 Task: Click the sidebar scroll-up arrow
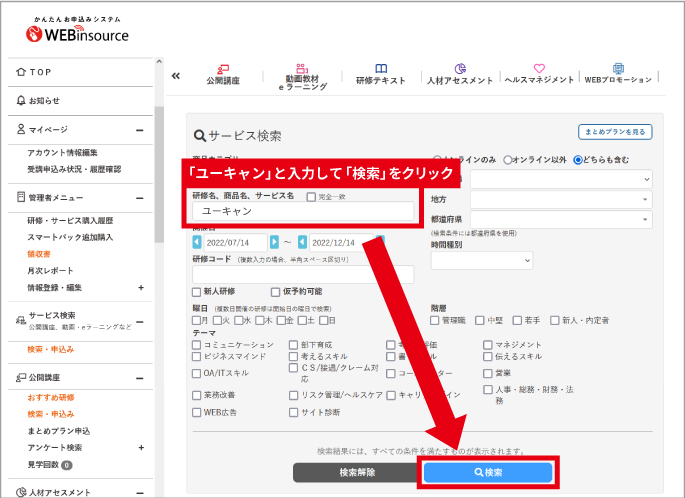(159, 62)
